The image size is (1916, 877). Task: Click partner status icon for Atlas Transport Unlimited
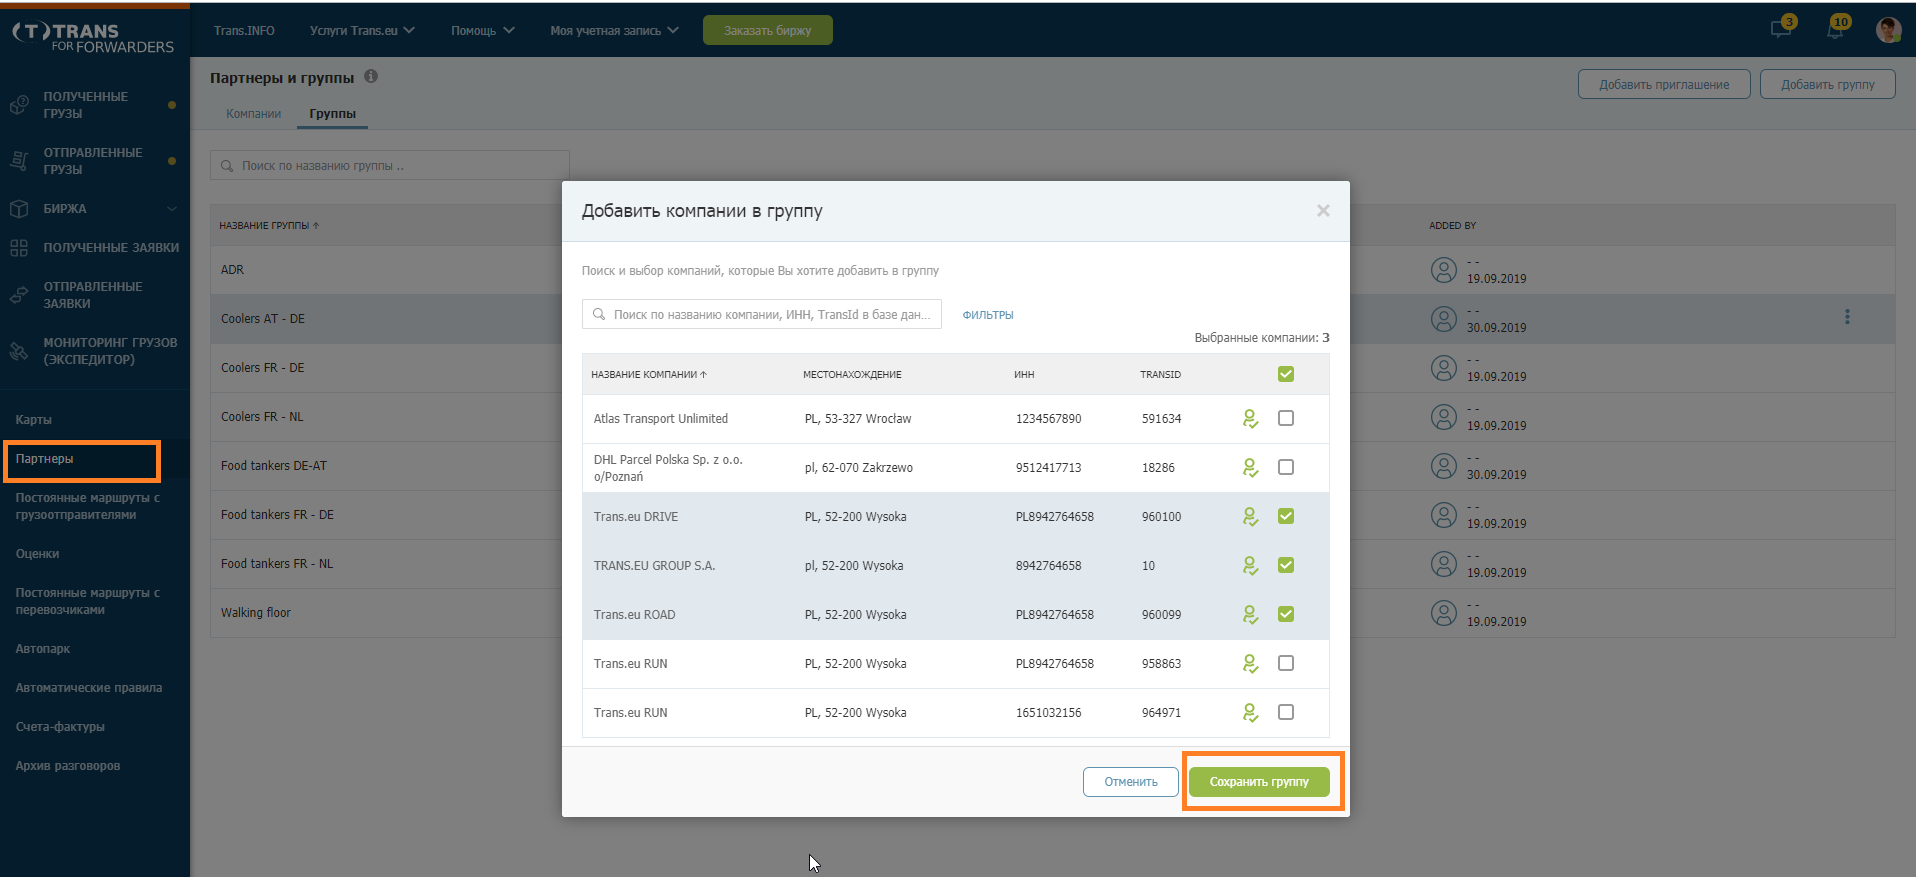point(1250,418)
